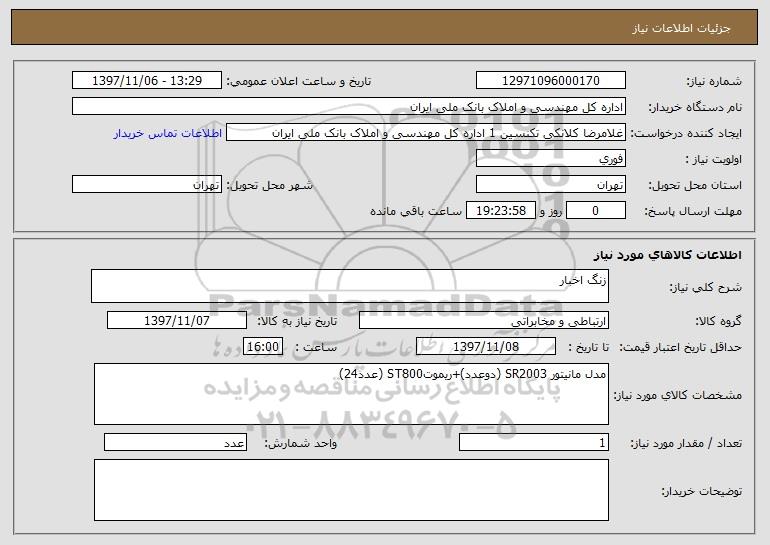This screenshot has height=545, width=770.
Task: Click the unit of measure field عدد
Action: point(175,442)
